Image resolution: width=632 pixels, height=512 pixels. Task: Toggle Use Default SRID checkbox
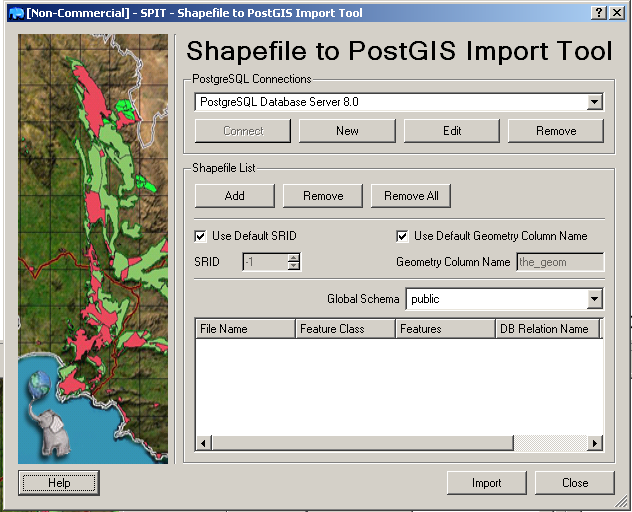[200, 236]
